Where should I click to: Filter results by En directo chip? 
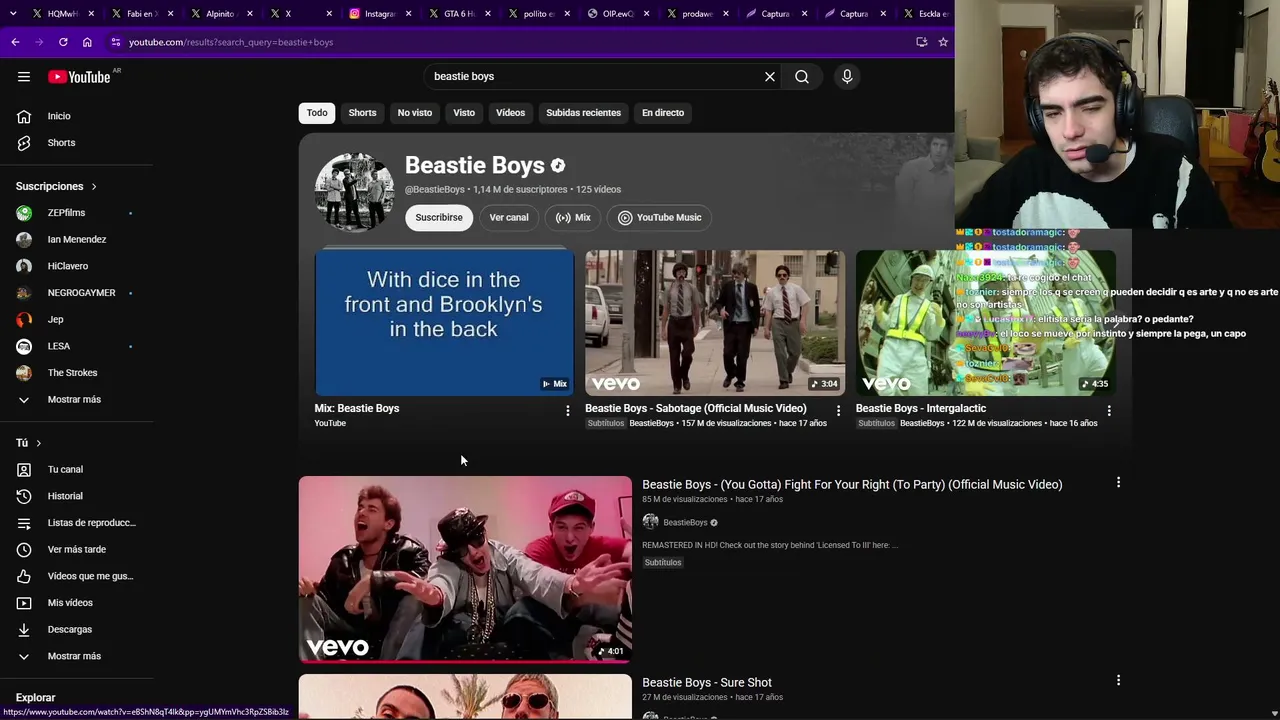(663, 113)
